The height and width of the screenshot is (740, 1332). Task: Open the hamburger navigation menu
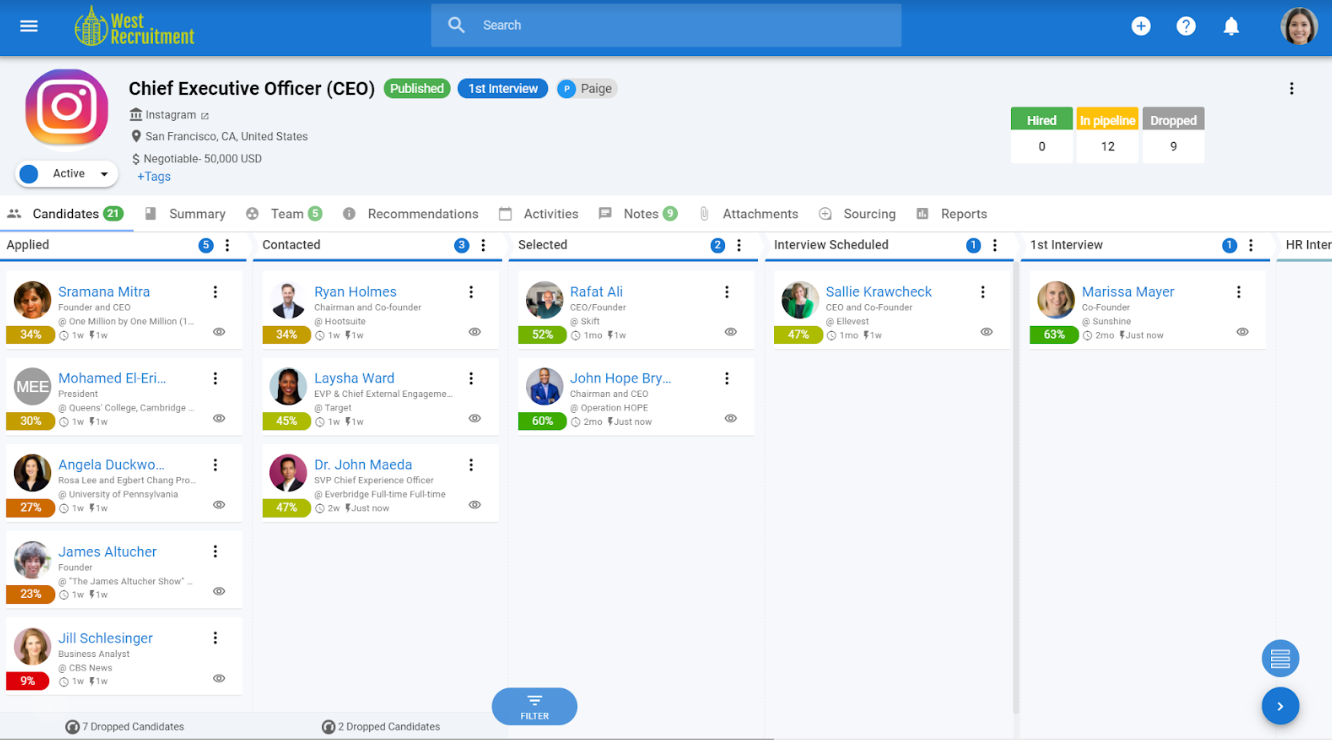coord(28,26)
